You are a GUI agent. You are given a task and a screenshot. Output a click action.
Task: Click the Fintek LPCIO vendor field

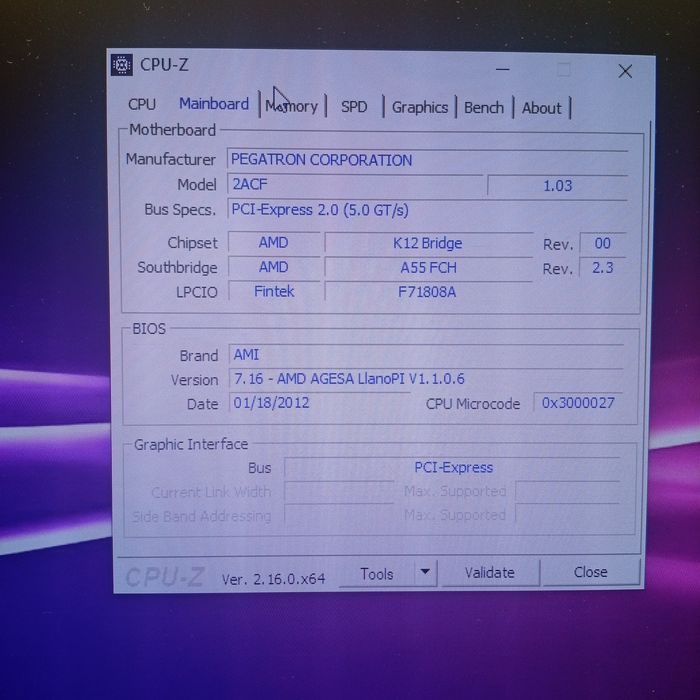coord(274,291)
